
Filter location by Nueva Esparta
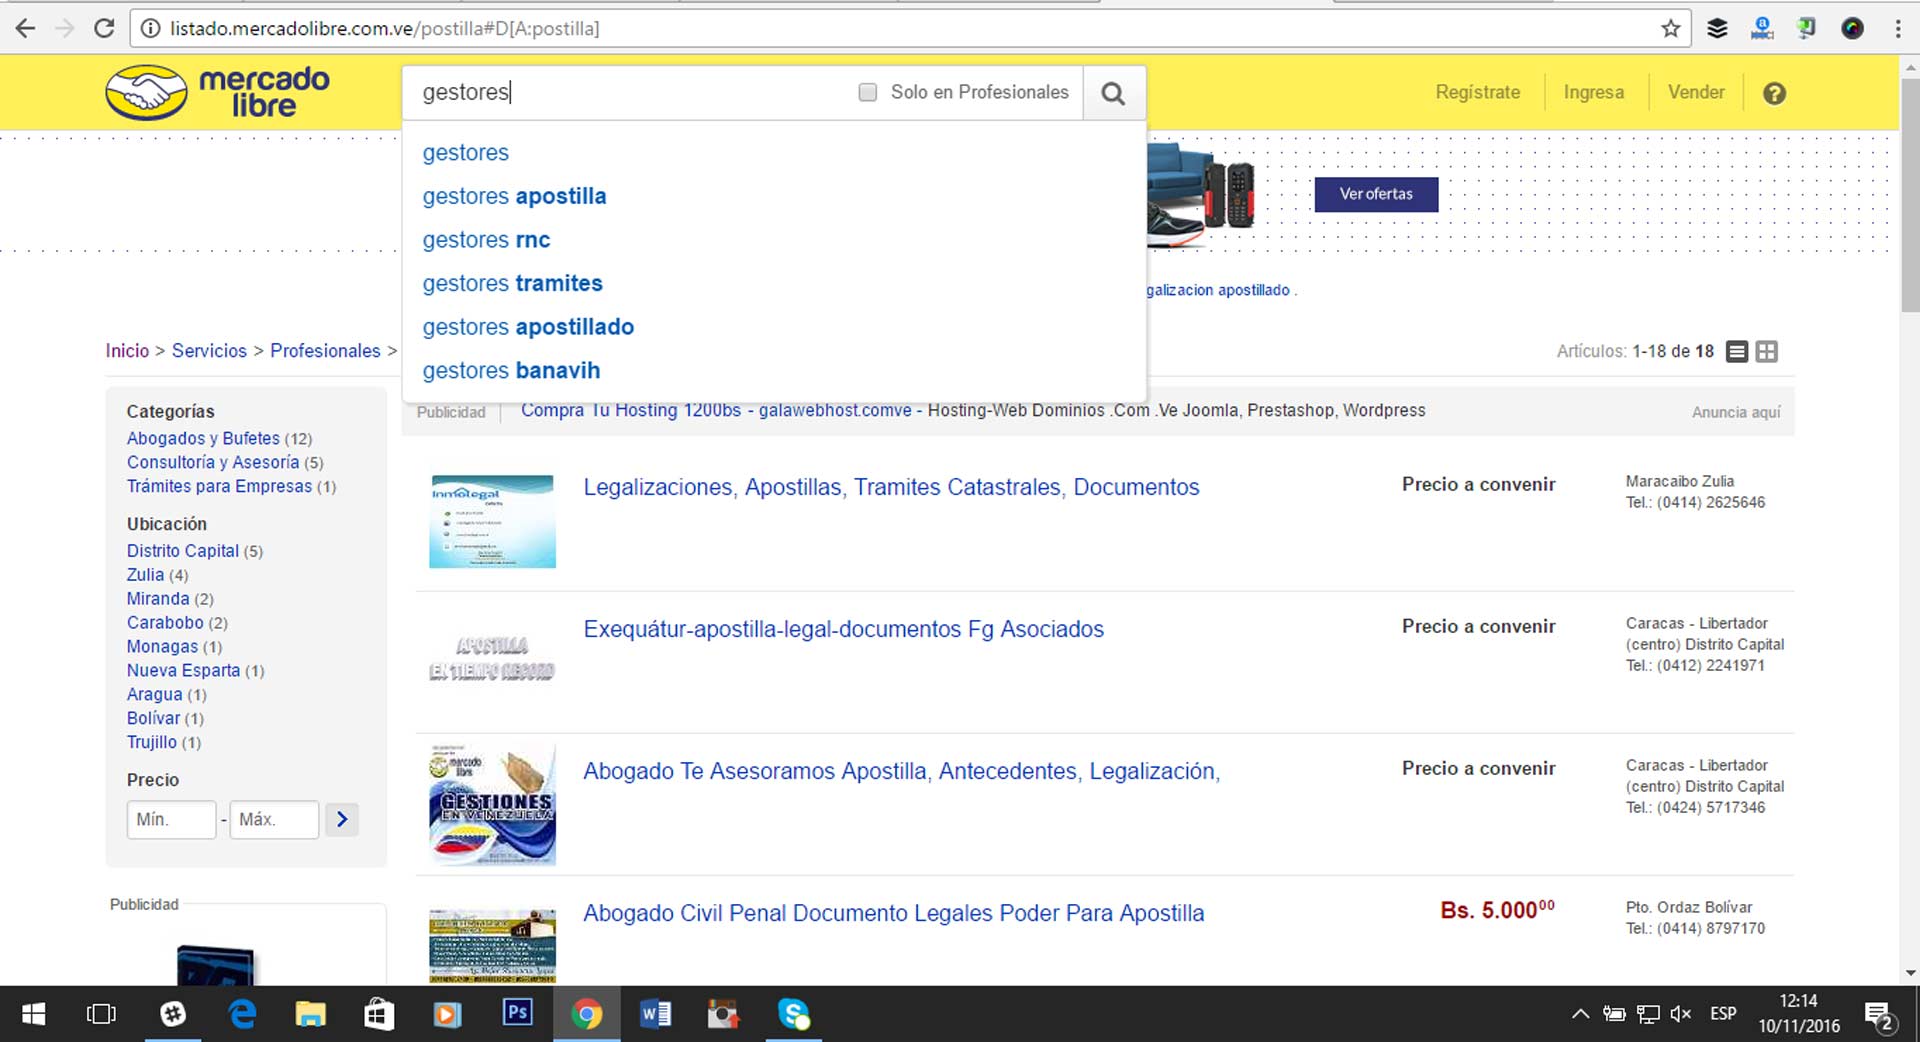(183, 671)
